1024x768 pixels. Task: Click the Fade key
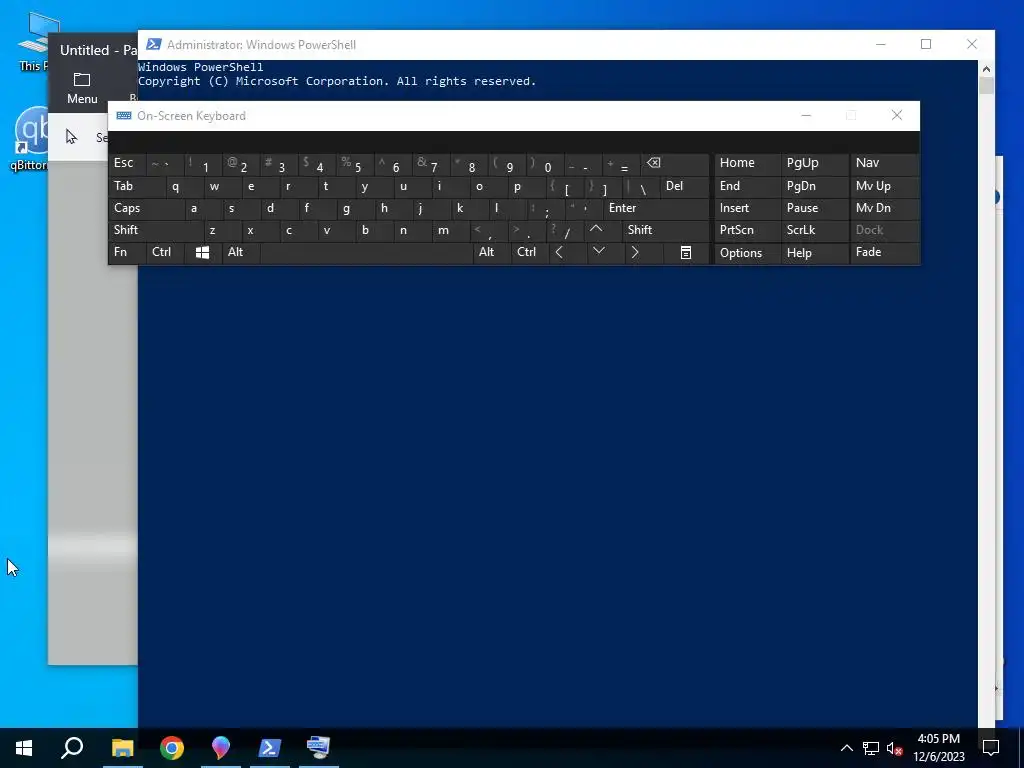click(884, 252)
